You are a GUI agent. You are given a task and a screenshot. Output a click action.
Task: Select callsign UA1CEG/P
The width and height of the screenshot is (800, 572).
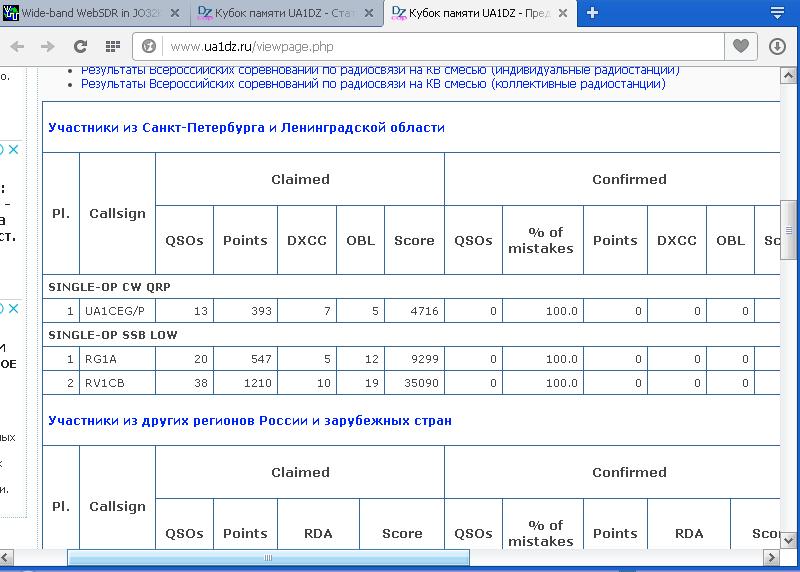[x=115, y=311]
